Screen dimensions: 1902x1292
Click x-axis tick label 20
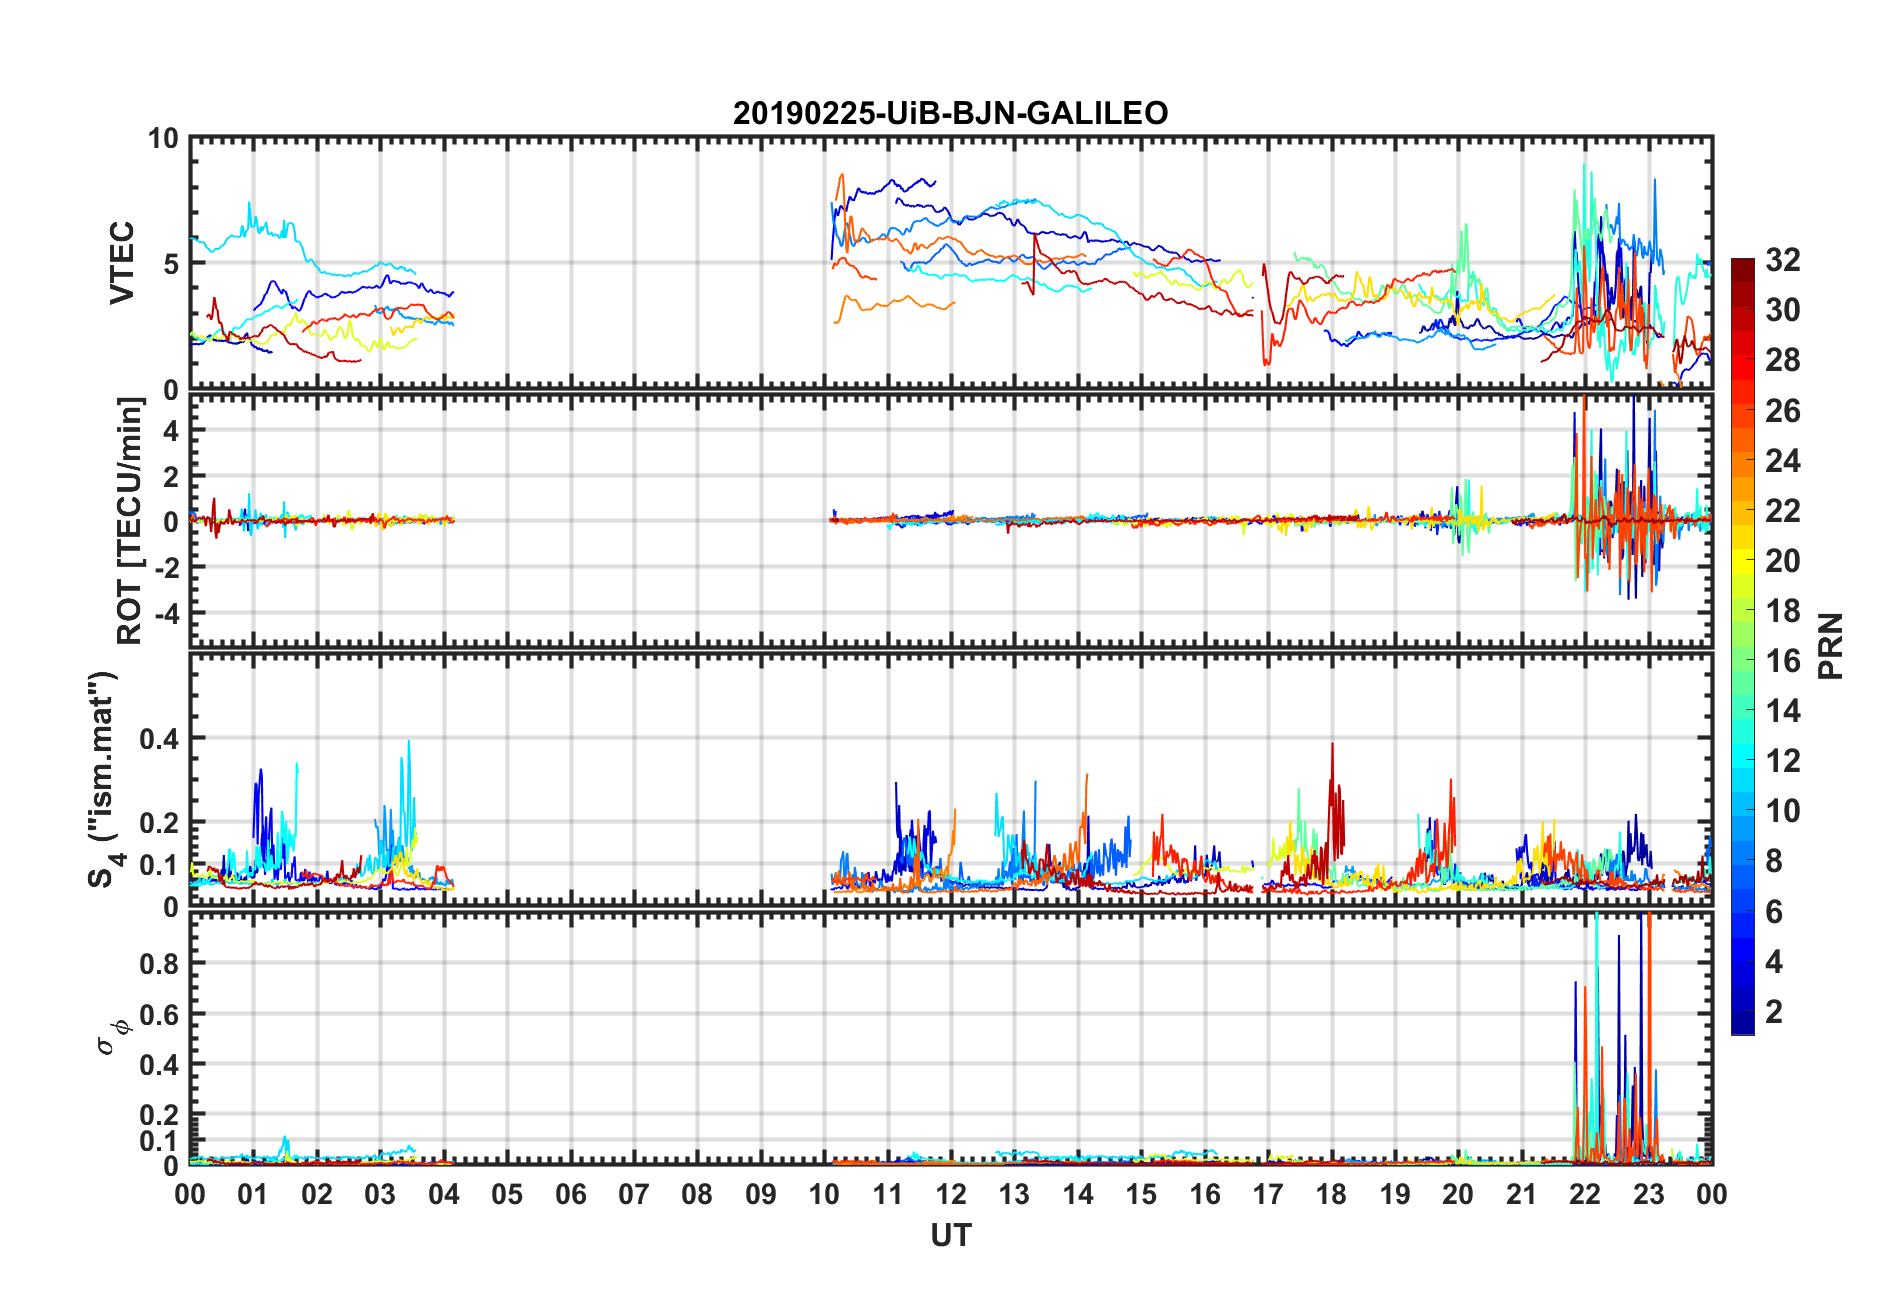pyautogui.click(x=1458, y=1194)
